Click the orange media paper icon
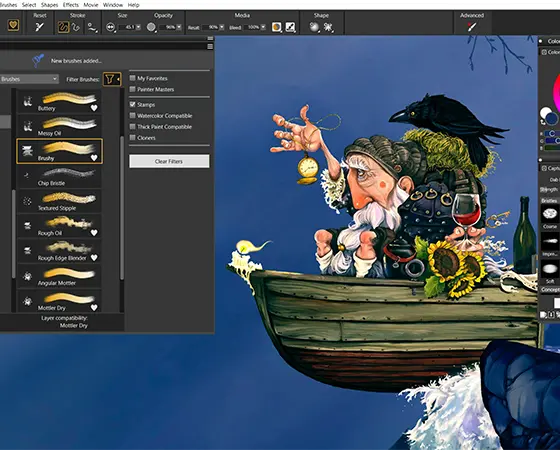The width and height of the screenshot is (560, 450). click(276, 27)
